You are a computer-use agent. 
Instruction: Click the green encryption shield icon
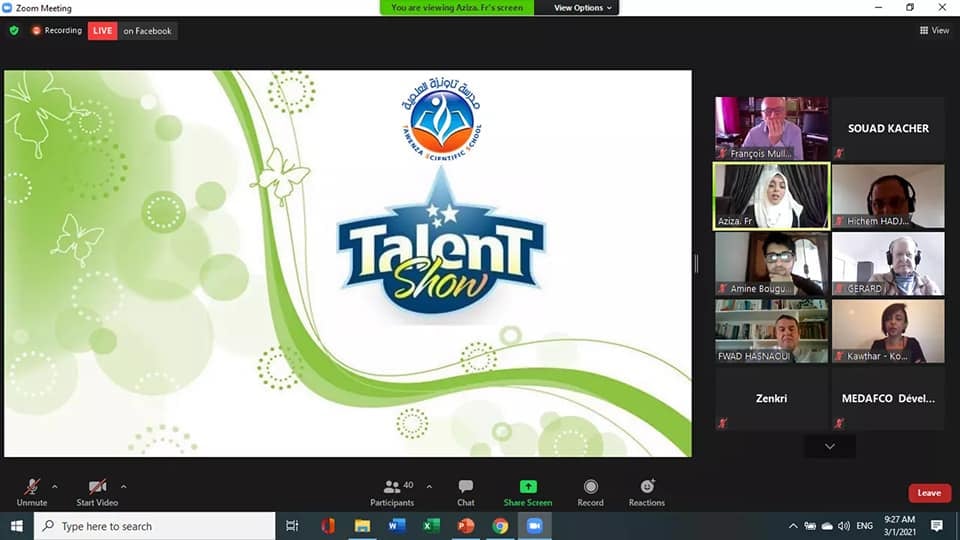tap(14, 30)
